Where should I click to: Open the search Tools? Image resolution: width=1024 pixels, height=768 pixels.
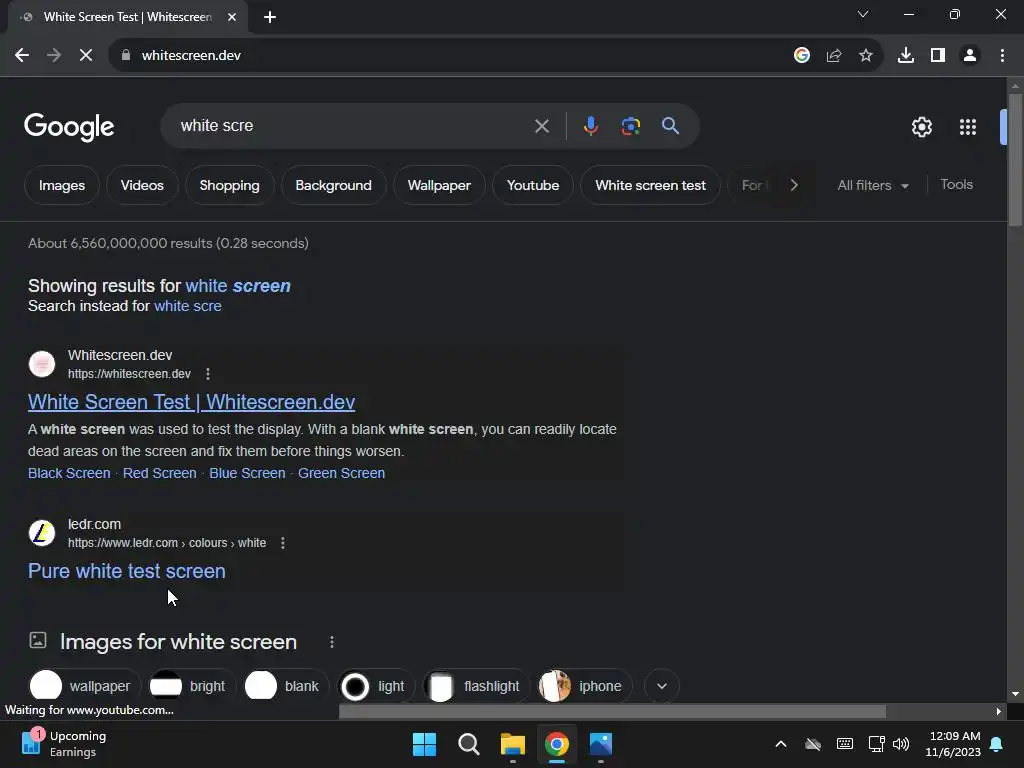point(956,185)
